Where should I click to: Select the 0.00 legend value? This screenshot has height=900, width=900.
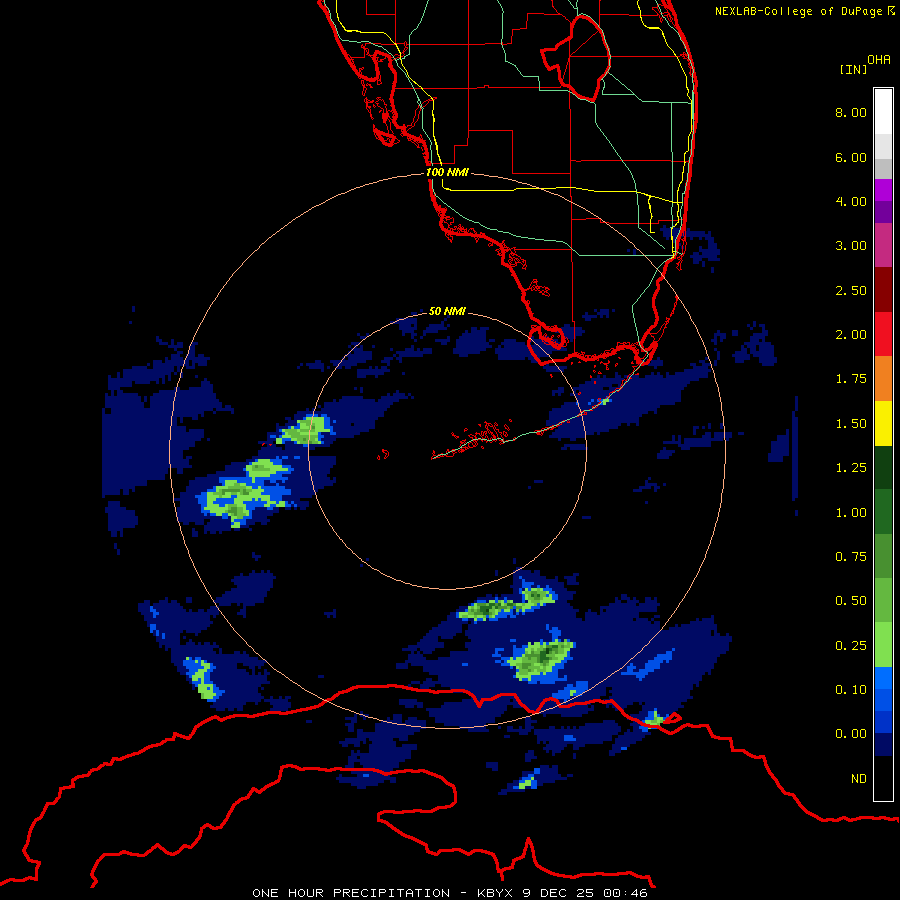(x=851, y=734)
